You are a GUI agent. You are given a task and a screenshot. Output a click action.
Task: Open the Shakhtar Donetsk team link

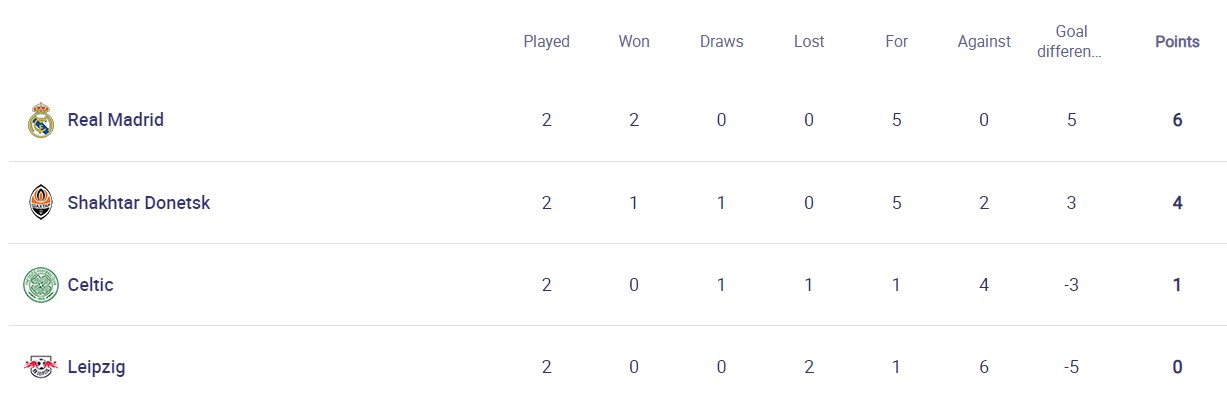[x=139, y=203]
